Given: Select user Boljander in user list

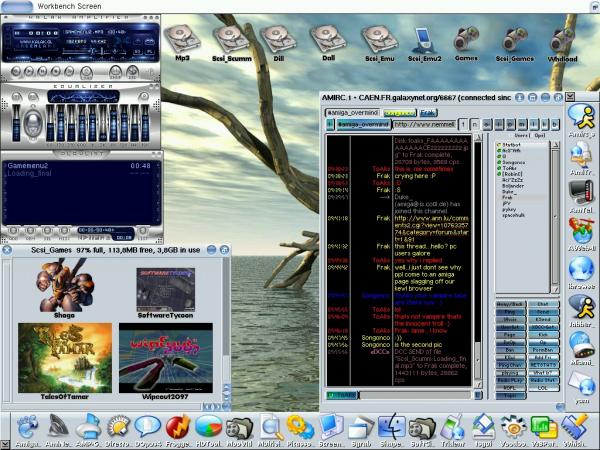Looking at the screenshot, I should 513,186.
